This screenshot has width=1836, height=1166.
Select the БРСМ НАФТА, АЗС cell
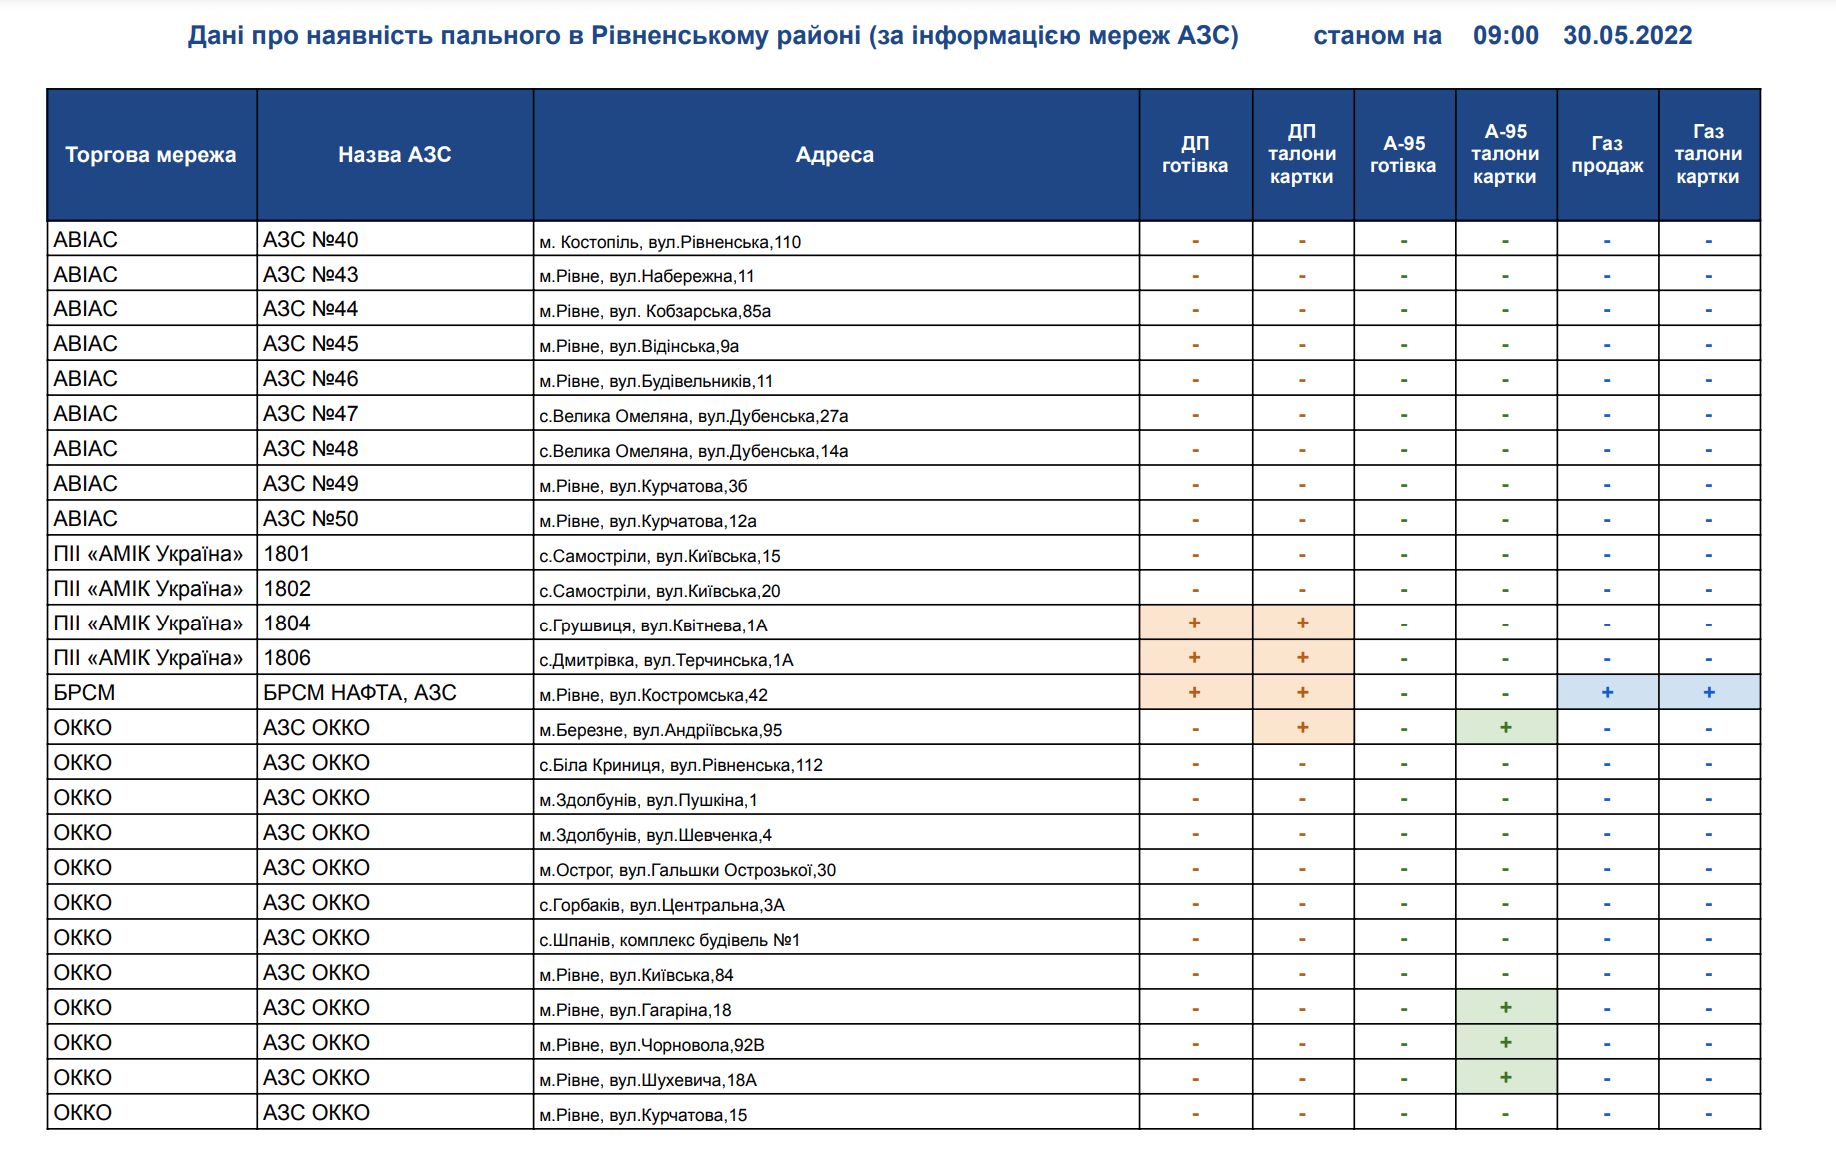pyautogui.click(x=359, y=693)
